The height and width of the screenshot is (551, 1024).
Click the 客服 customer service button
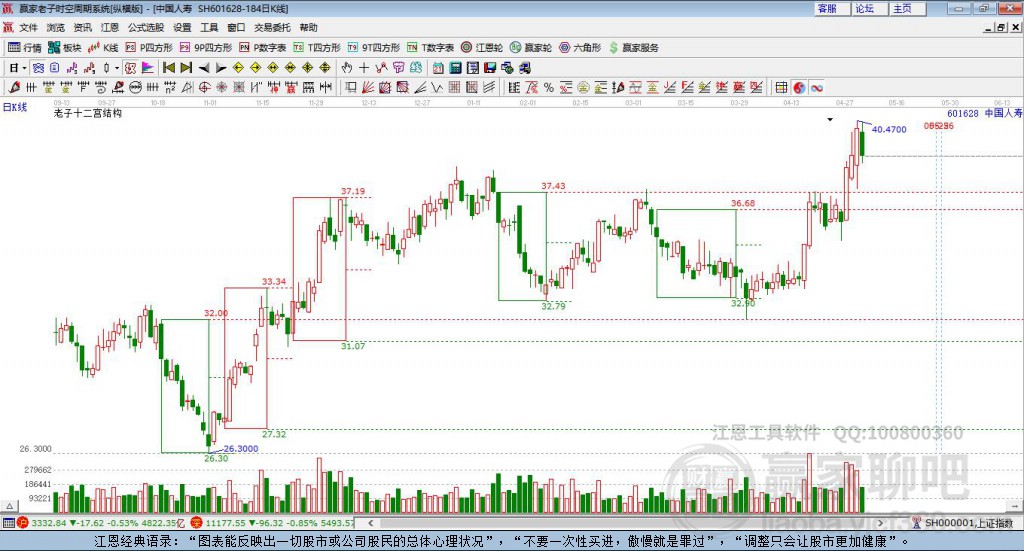coord(831,8)
